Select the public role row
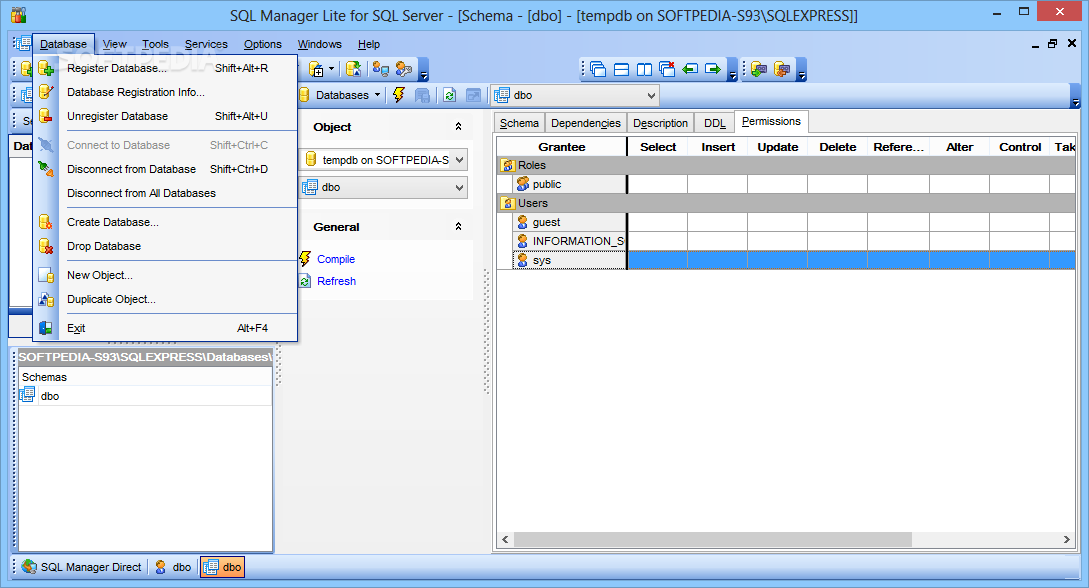This screenshot has height=588, width=1089. (785, 184)
